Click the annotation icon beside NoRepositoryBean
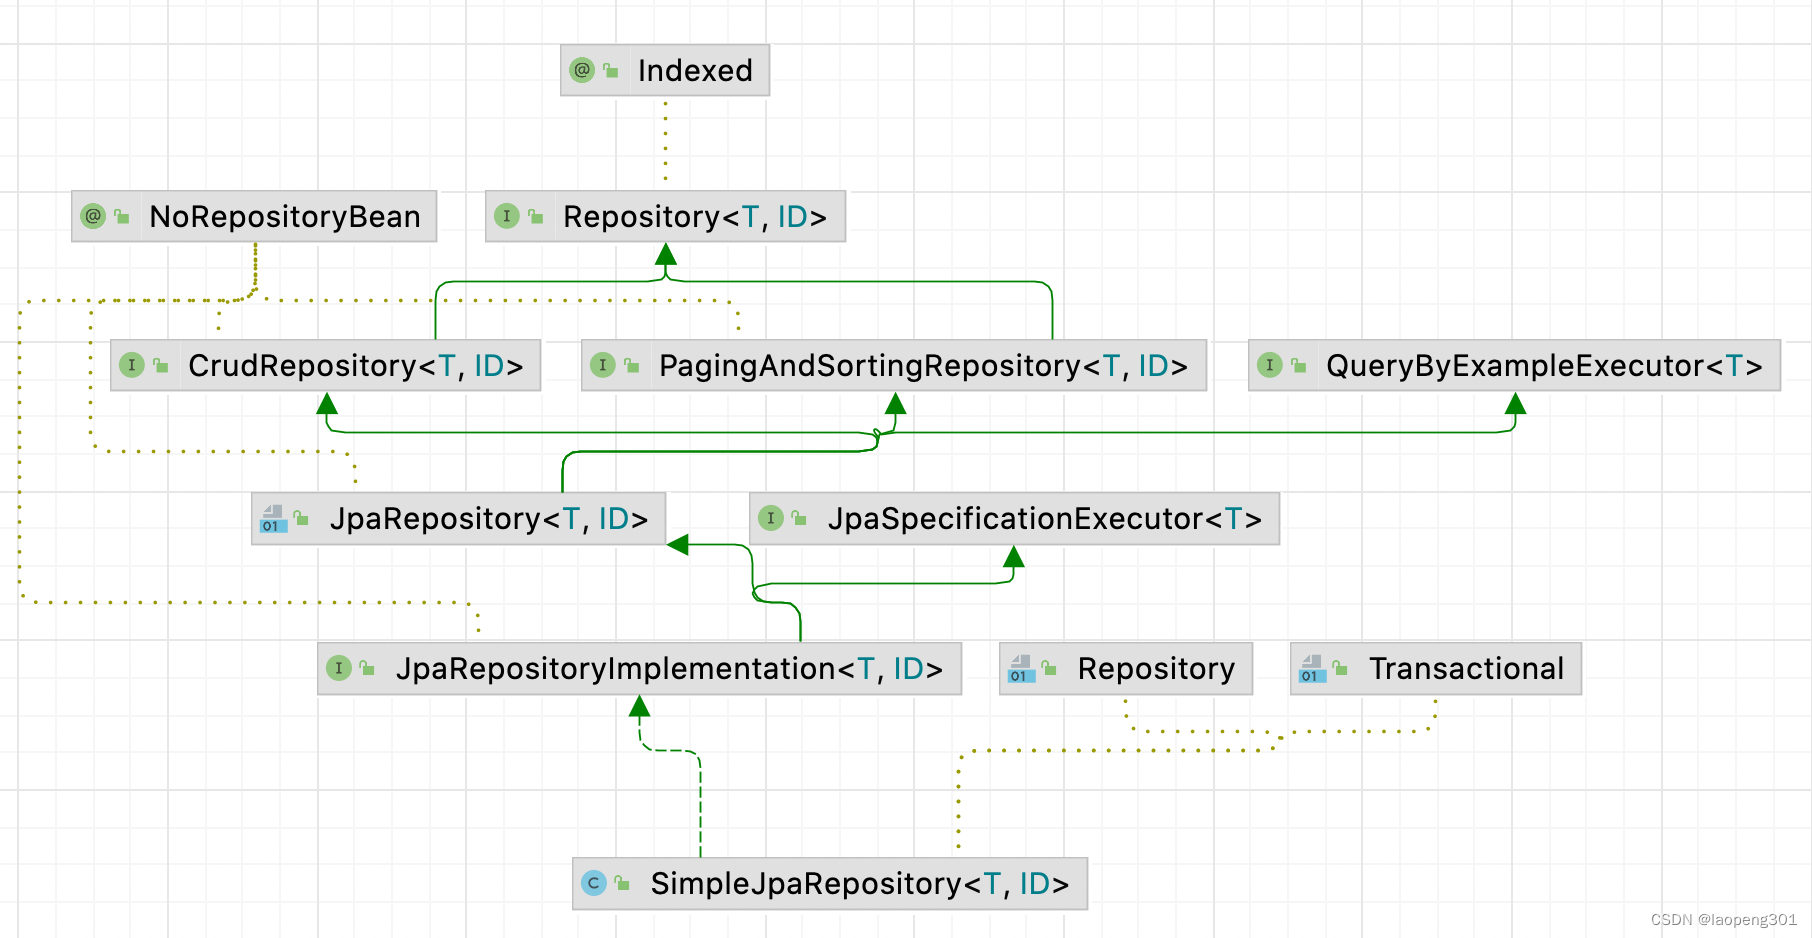Image resolution: width=1812 pixels, height=938 pixels. [x=93, y=216]
